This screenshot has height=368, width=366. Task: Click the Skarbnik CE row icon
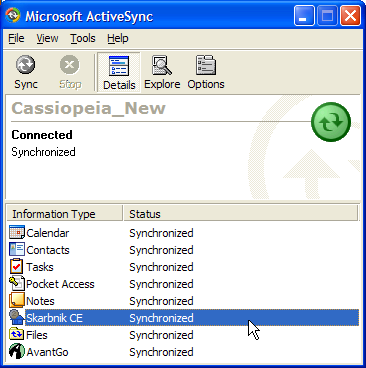point(17,317)
